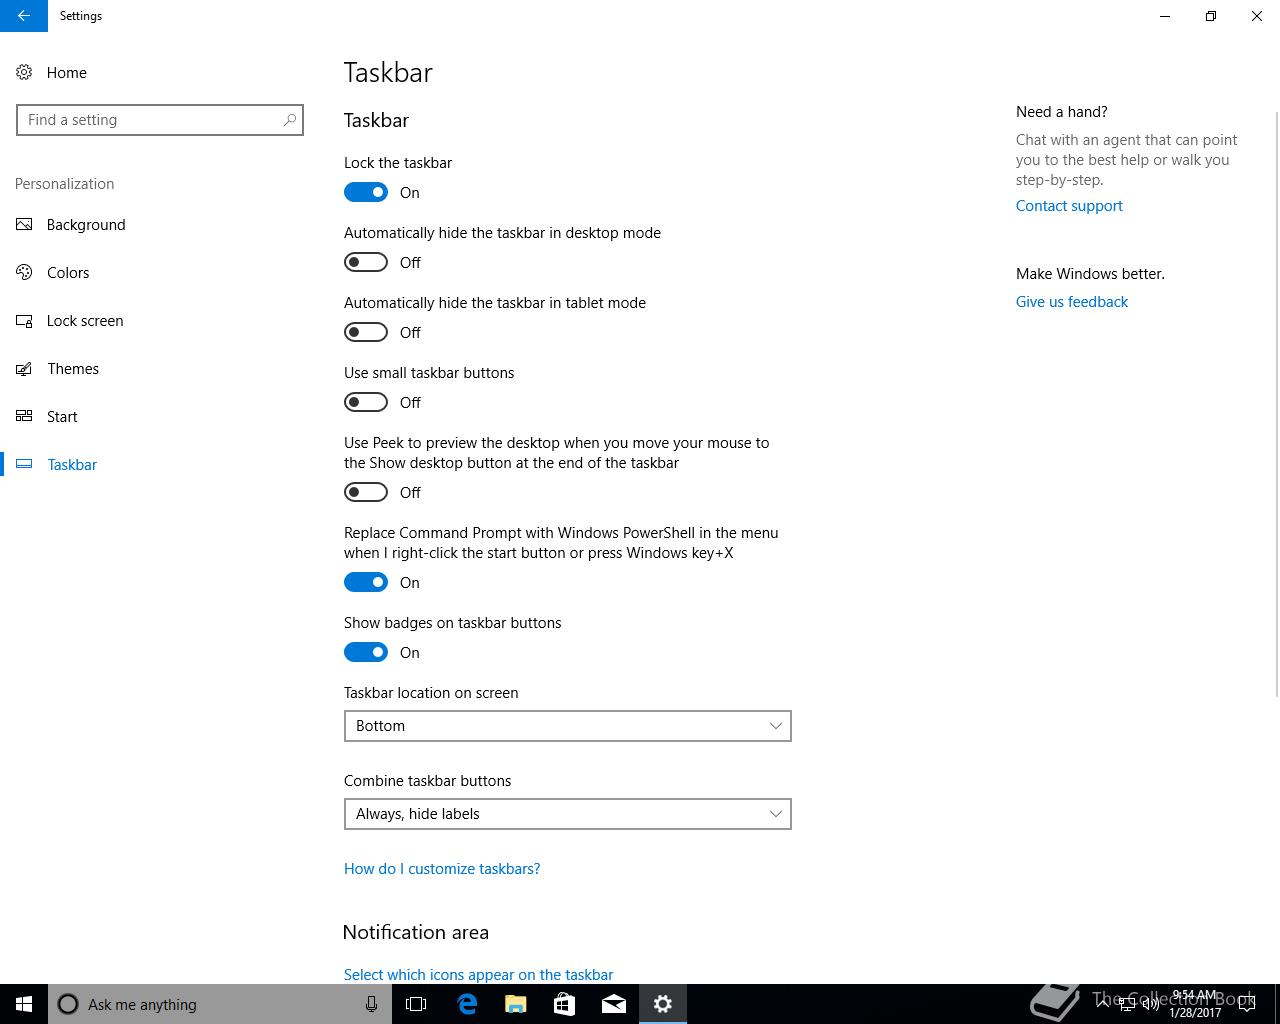Click the volume speaker tray icon

pyautogui.click(x=1150, y=1004)
